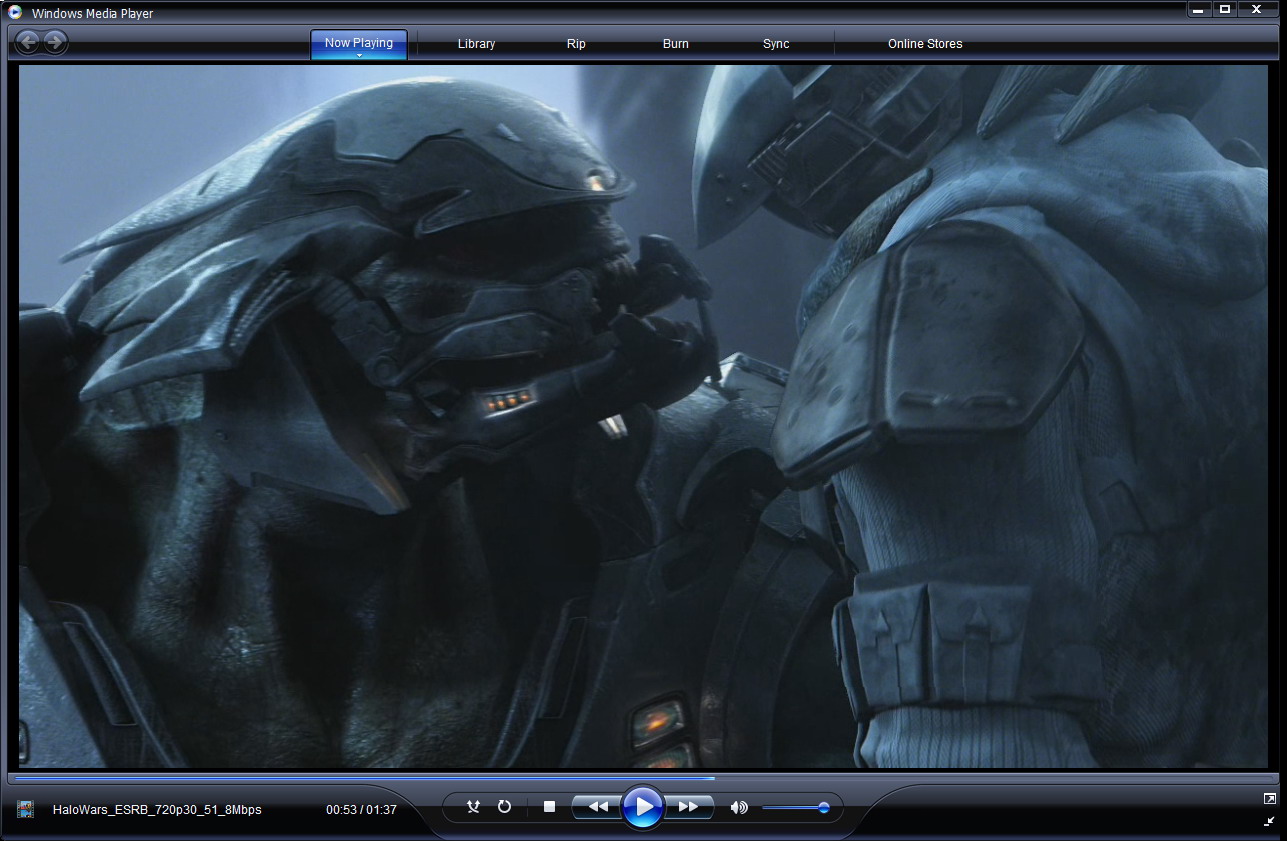Open the Library tab
1287x841 pixels.
476,44
